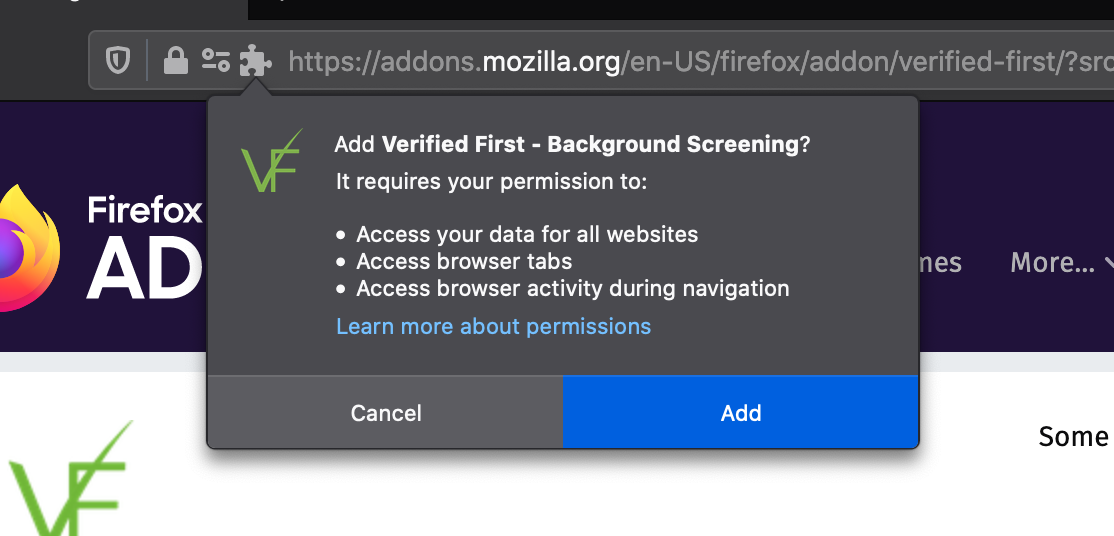Click the Firefox logo on the page
This screenshot has height=536, width=1114.
[x=28, y=246]
